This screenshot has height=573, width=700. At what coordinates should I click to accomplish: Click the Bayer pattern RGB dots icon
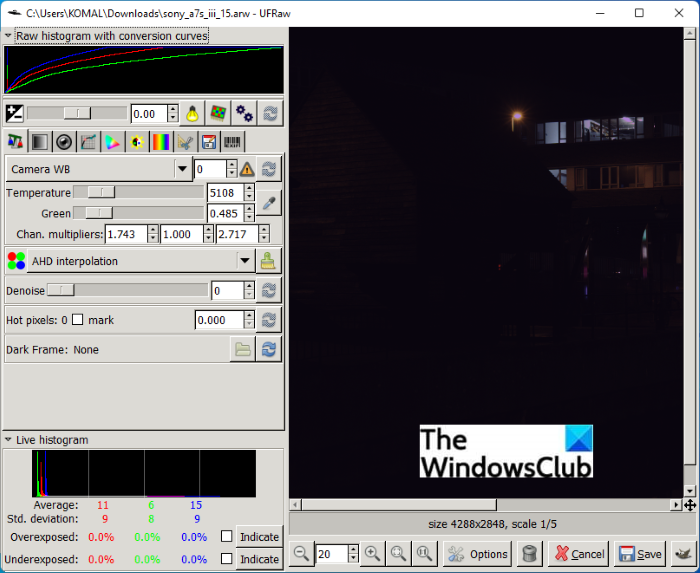(x=16, y=261)
